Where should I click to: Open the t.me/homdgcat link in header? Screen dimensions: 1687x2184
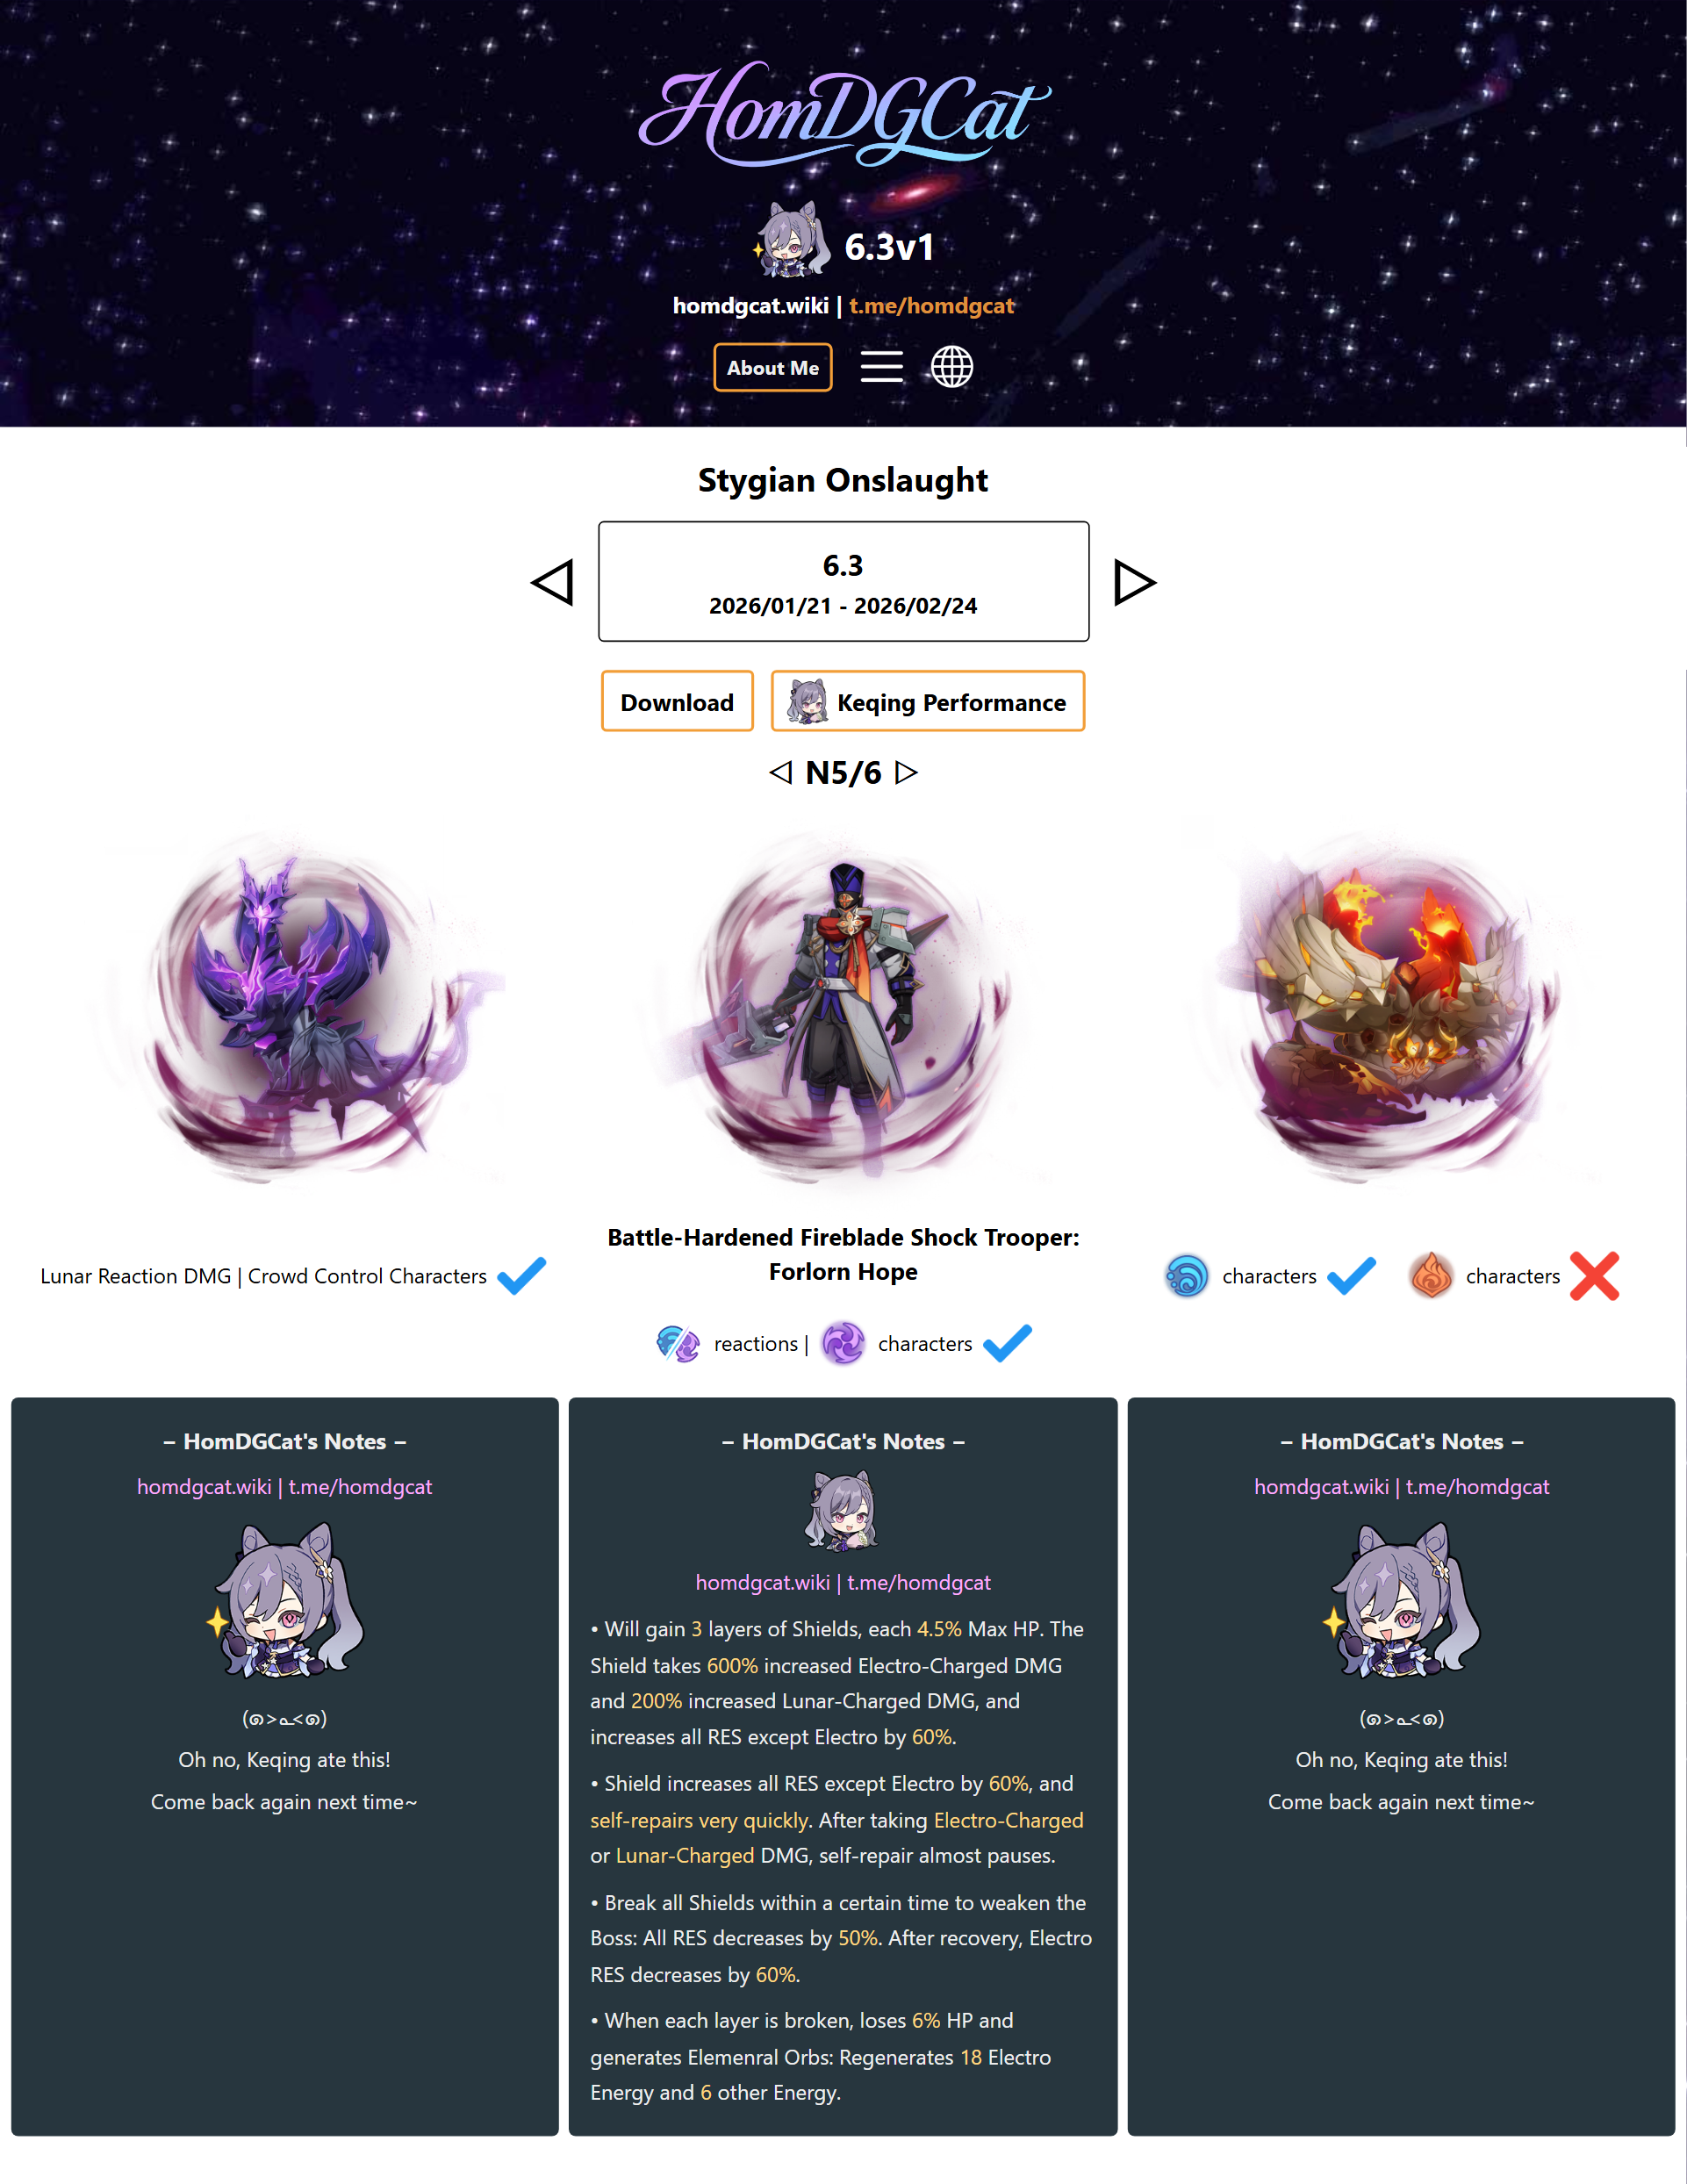tap(932, 306)
